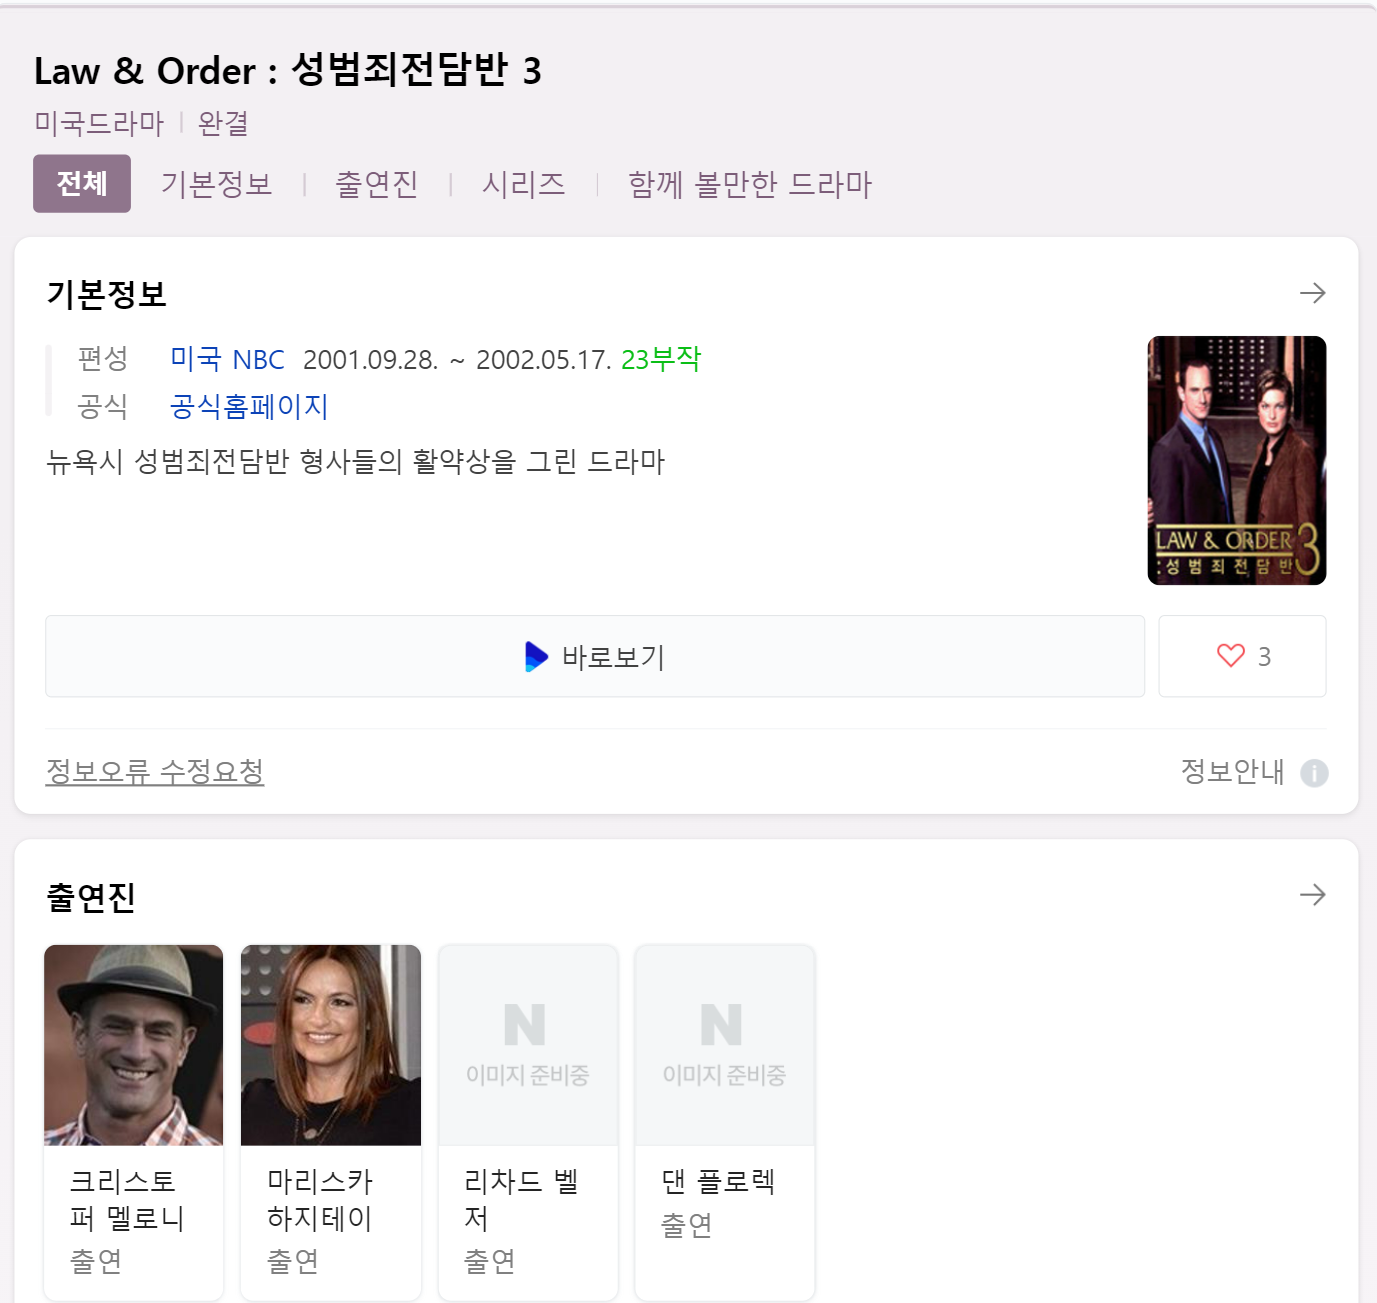Open 마리스카 하지테이 cast photo
Screen dimensions: 1377x1303
coord(331,1045)
